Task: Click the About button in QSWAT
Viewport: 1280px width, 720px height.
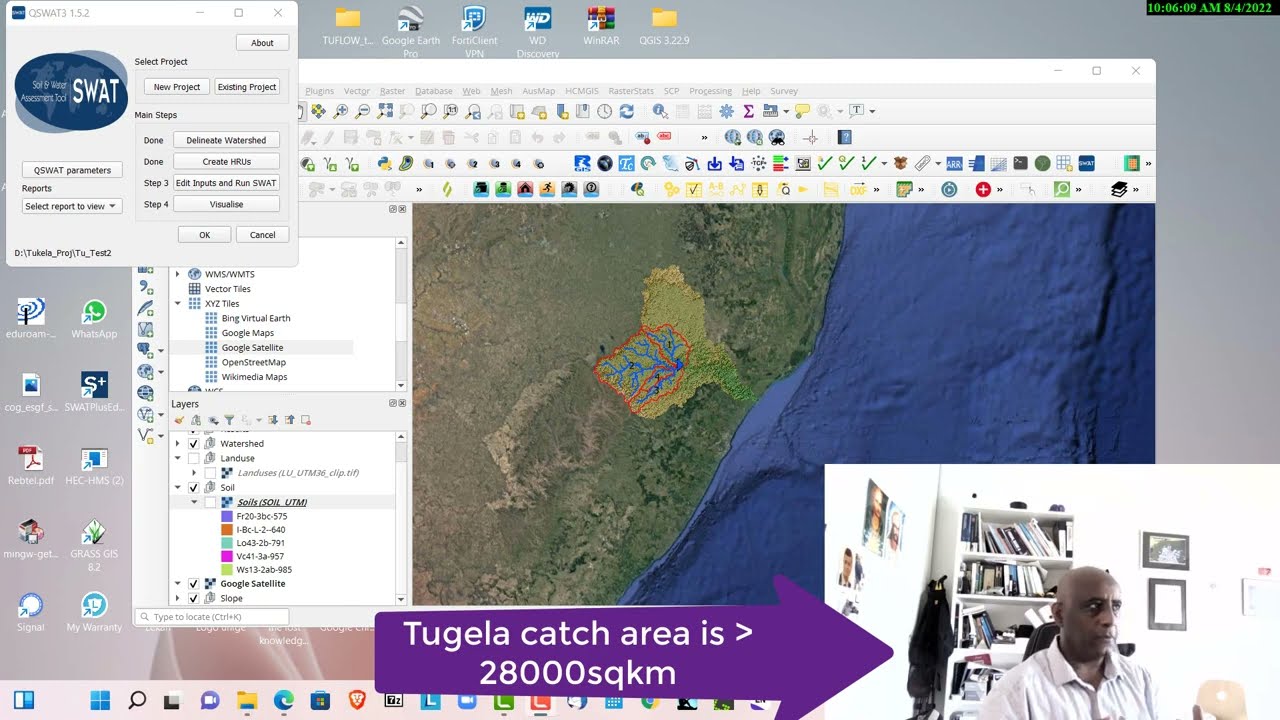Action: 262,43
